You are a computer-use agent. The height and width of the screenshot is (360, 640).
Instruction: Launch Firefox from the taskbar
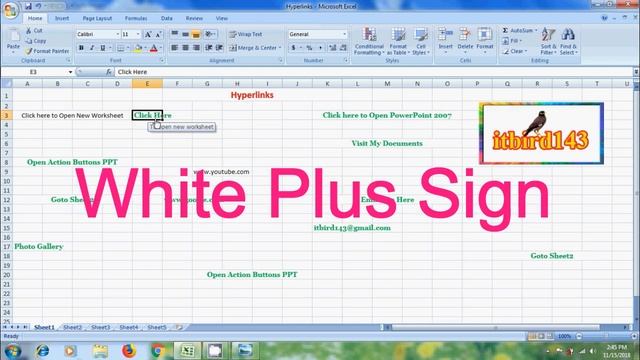(129, 351)
